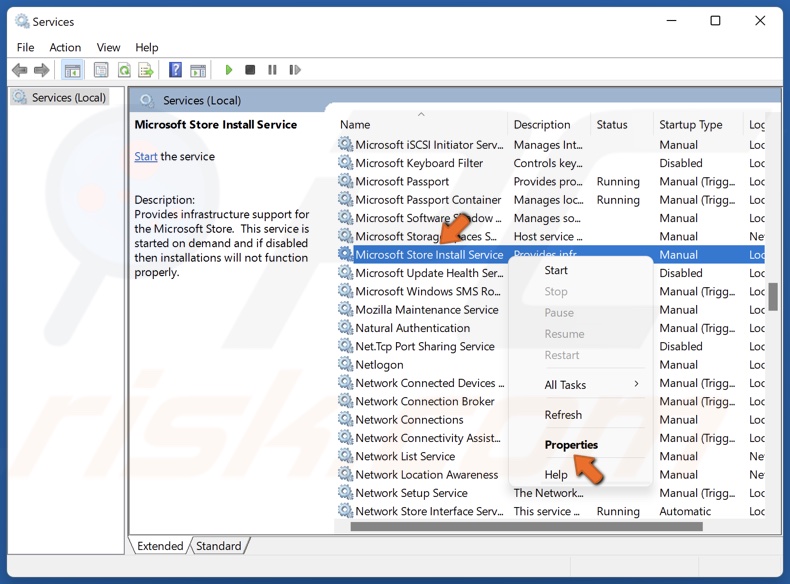
Task: Click gear icon beside Microsoft Passport Container
Action: tap(345, 200)
